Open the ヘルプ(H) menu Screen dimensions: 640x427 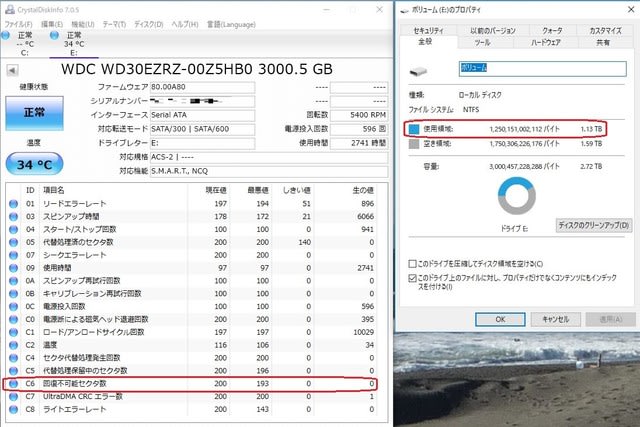click(184, 24)
